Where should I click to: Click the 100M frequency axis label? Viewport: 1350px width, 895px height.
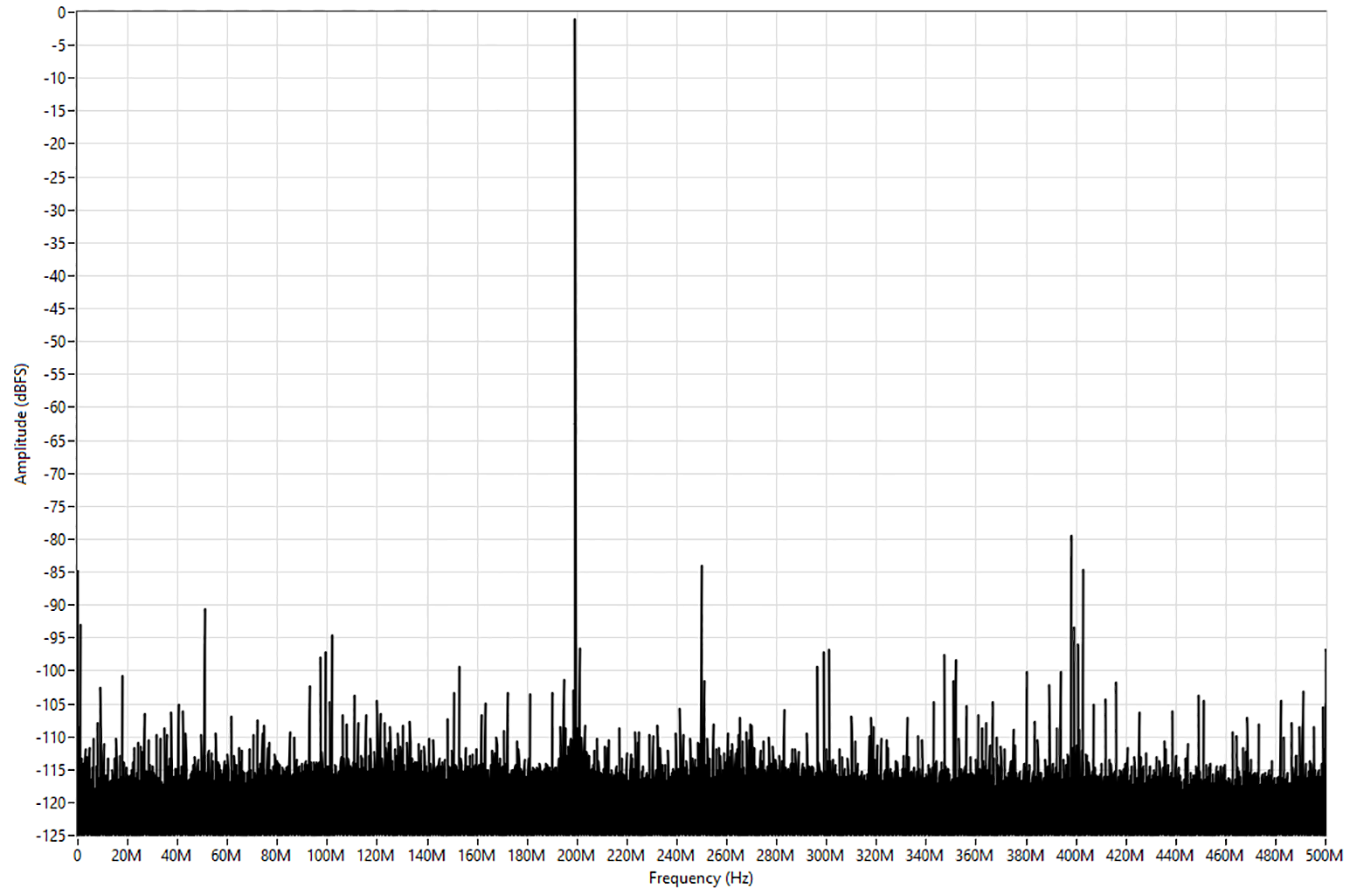(x=327, y=857)
